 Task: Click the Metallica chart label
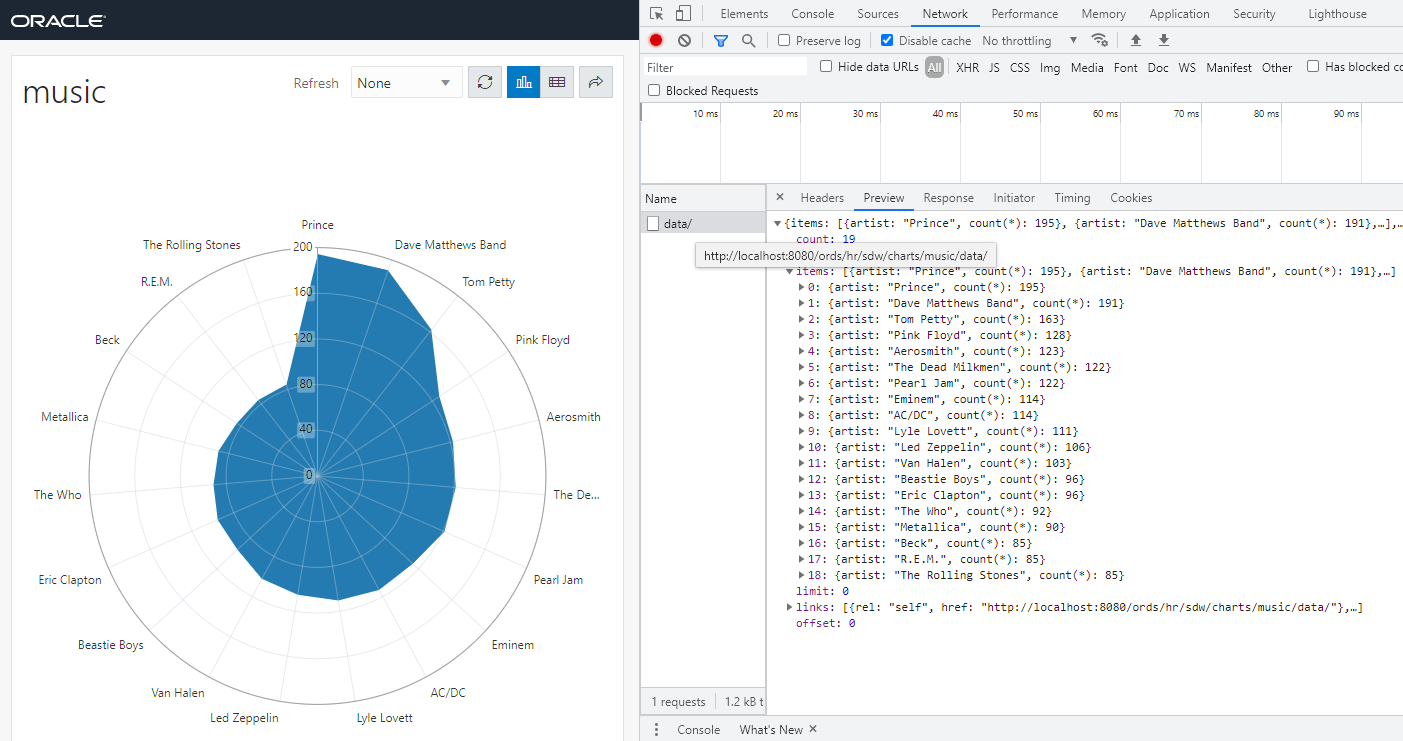click(65, 417)
